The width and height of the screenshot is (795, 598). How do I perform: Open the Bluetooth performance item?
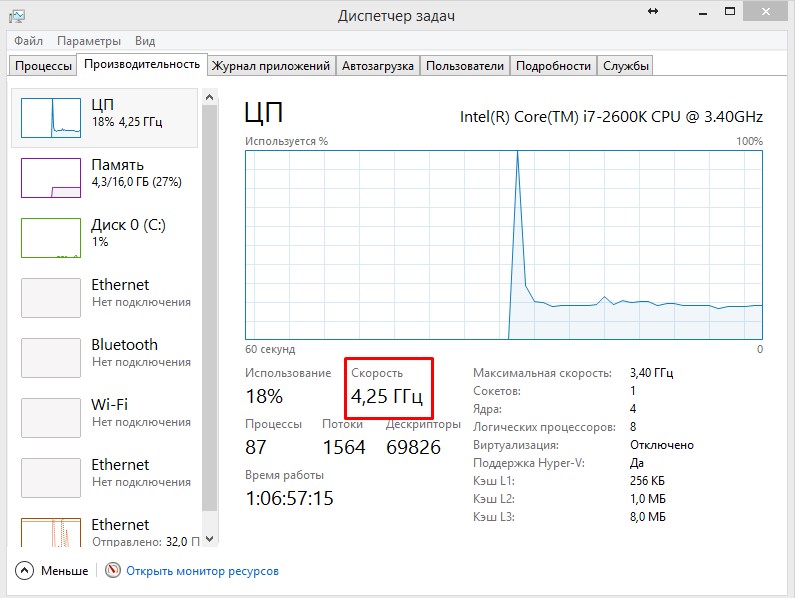[x=104, y=358]
